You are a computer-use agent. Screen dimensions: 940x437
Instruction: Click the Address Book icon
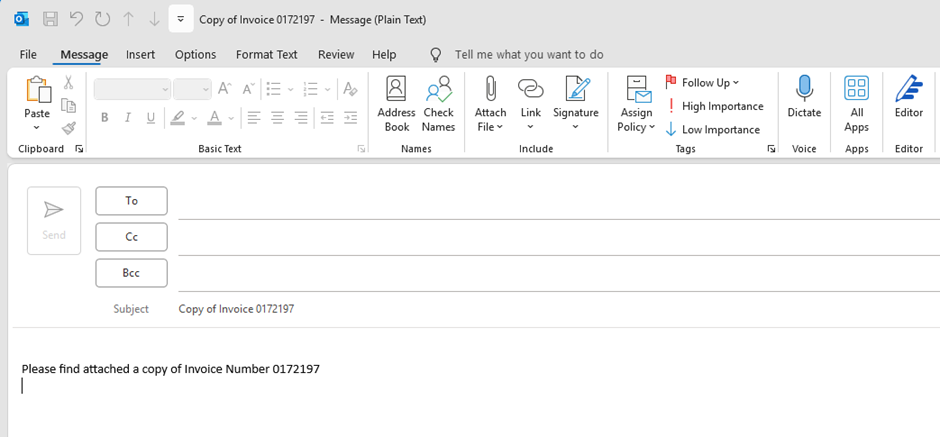coord(396,104)
